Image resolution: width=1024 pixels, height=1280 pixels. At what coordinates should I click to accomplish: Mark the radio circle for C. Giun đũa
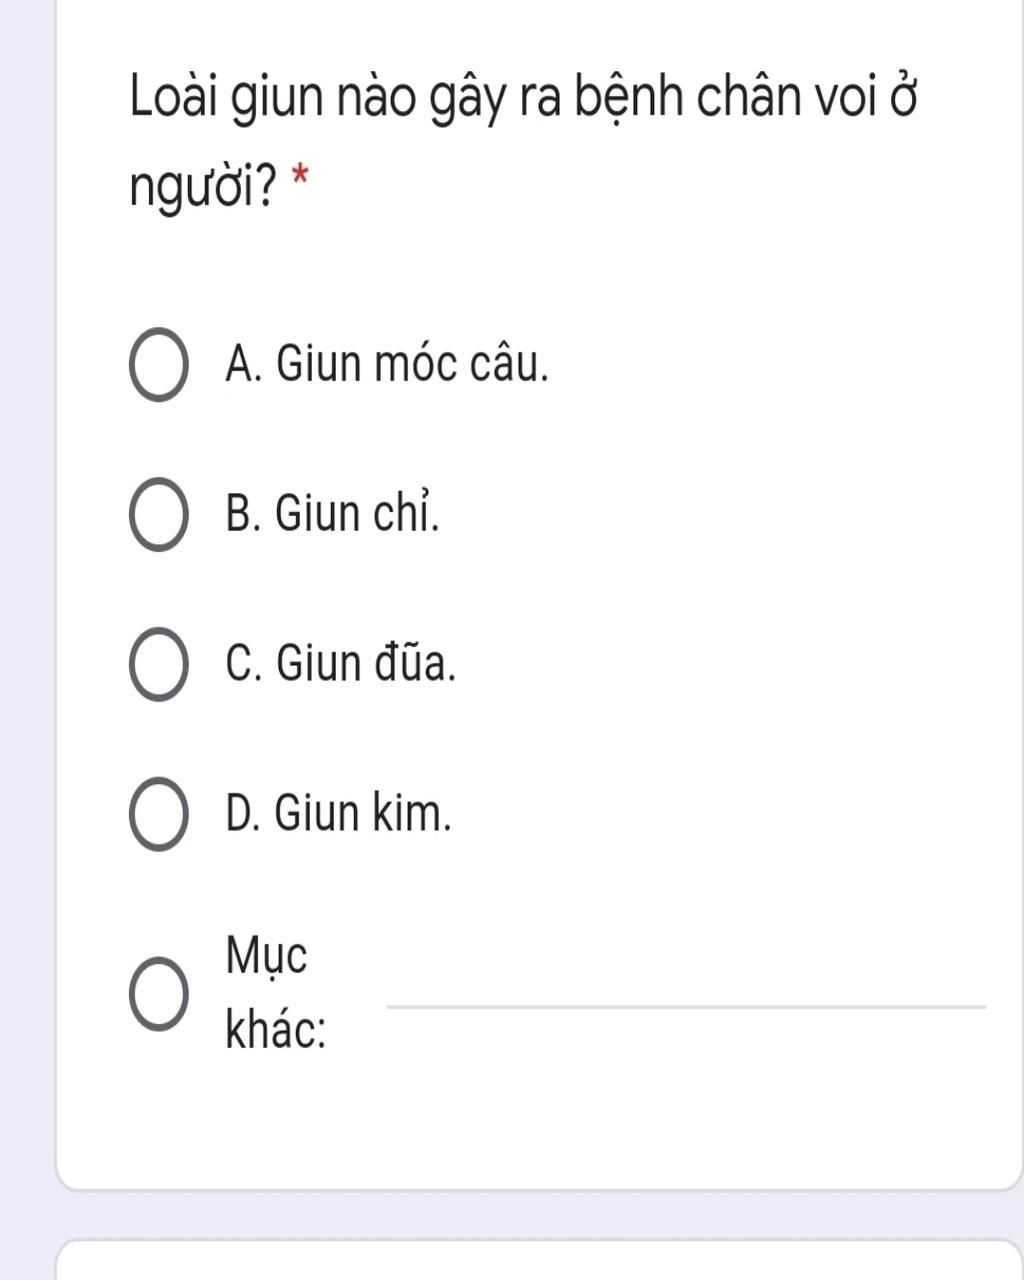158,665
